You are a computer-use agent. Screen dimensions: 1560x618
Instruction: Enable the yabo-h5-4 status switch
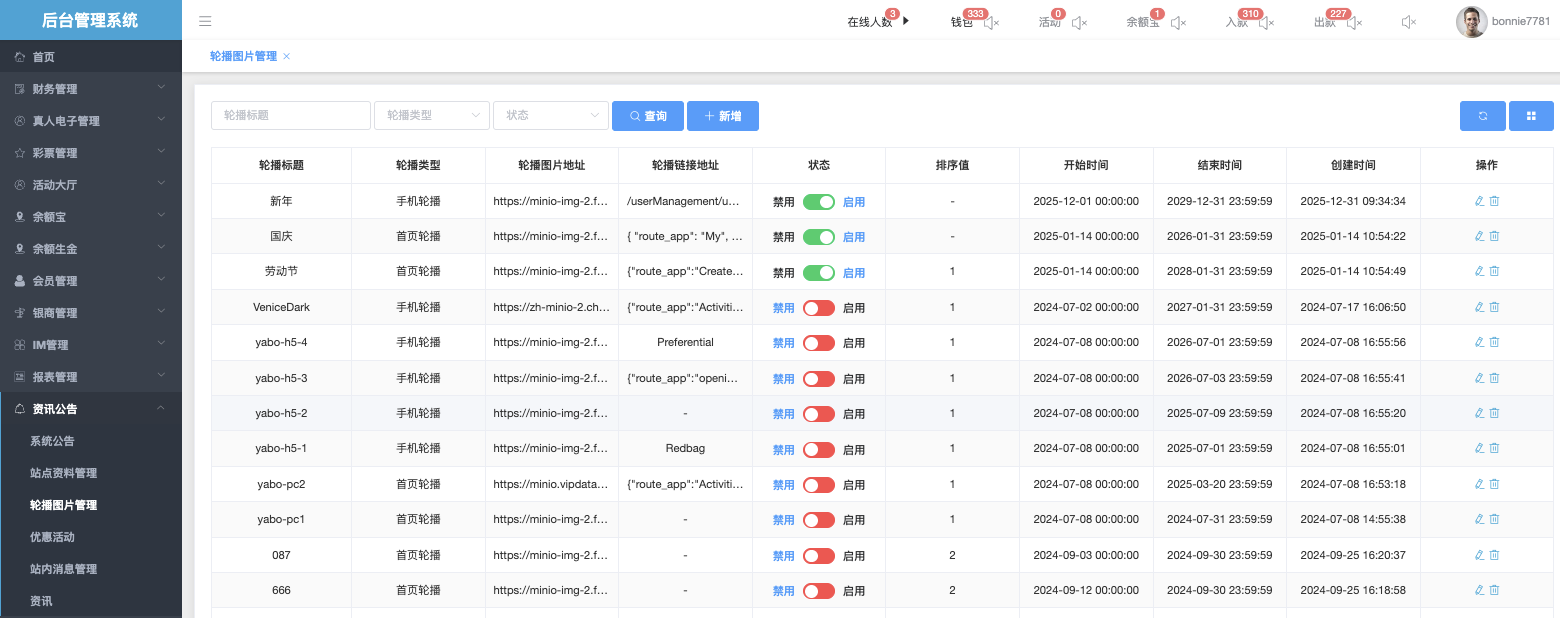pyautogui.click(x=818, y=343)
